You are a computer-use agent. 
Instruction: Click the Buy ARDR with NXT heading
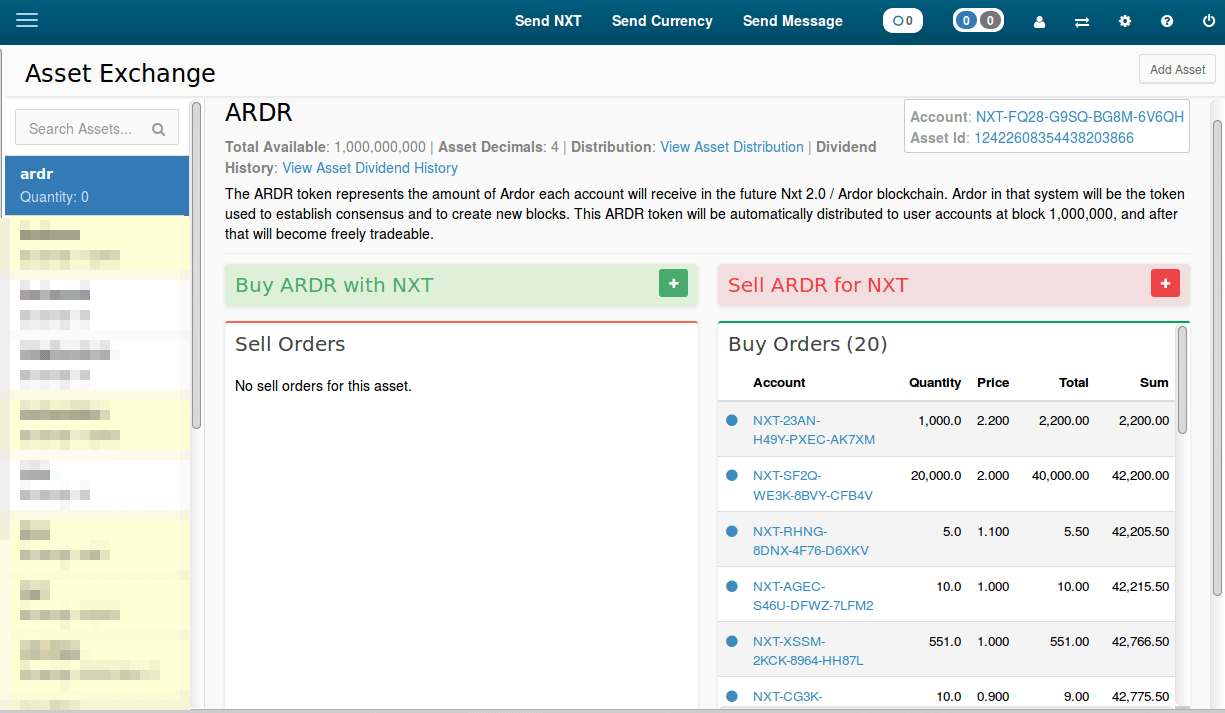point(334,285)
